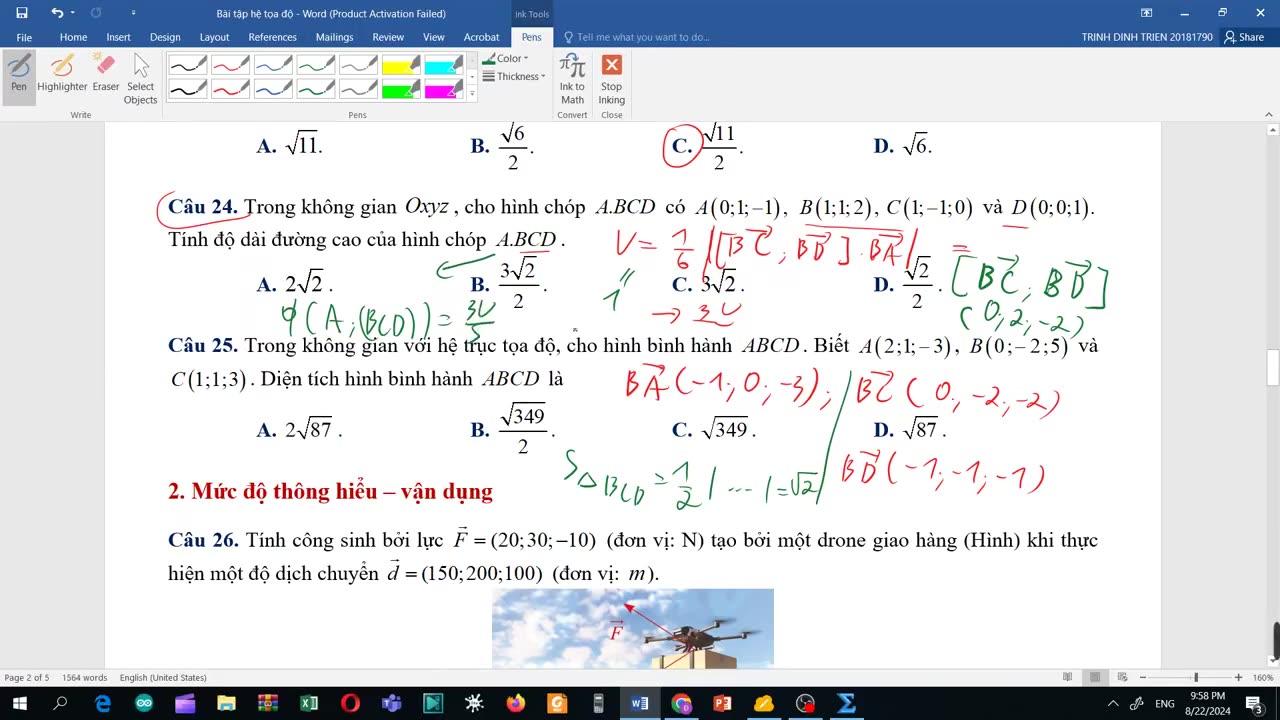Screen dimensions: 1280x720
Task: Click English (United States) language indicator
Action: [163, 677]
